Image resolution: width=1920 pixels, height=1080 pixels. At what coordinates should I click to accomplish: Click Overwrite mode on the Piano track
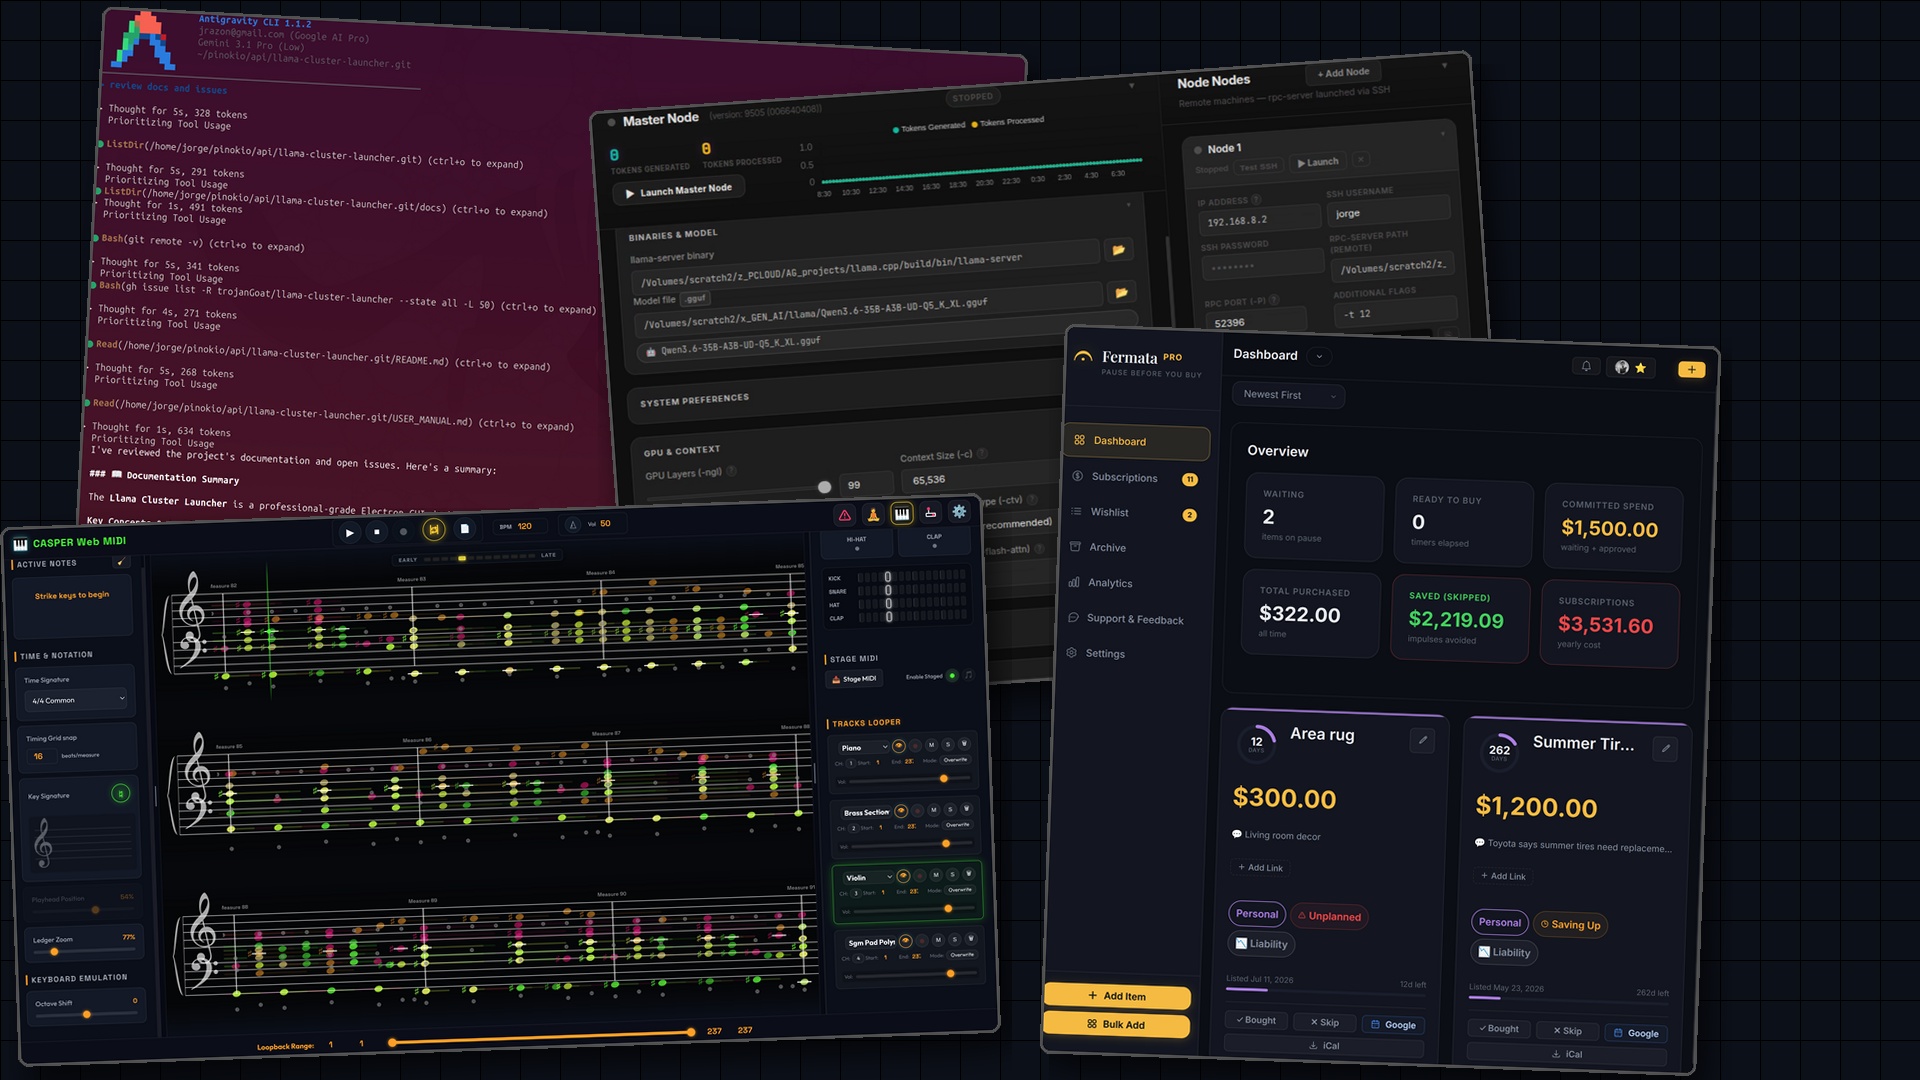point(955,760)
